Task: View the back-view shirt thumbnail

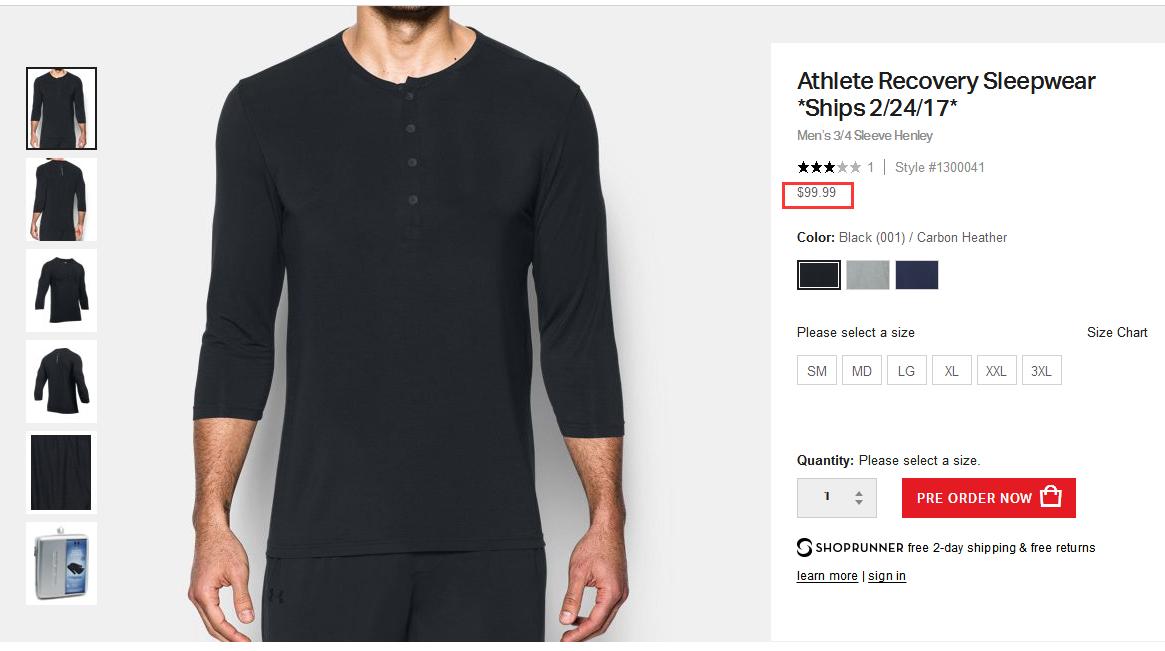Action: [61, 199]
